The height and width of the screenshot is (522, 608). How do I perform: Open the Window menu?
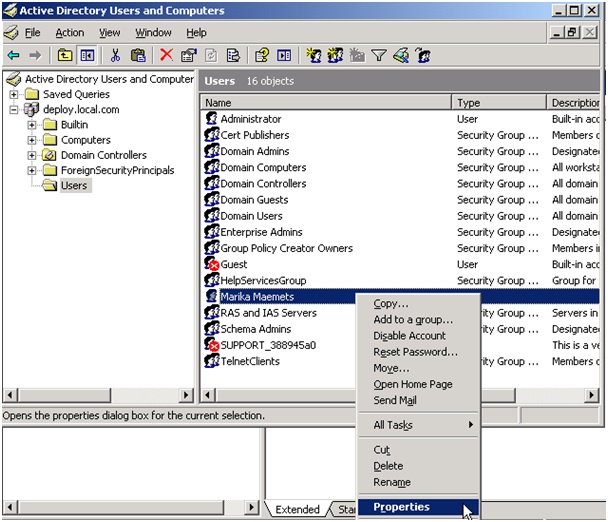click(153, 33)
